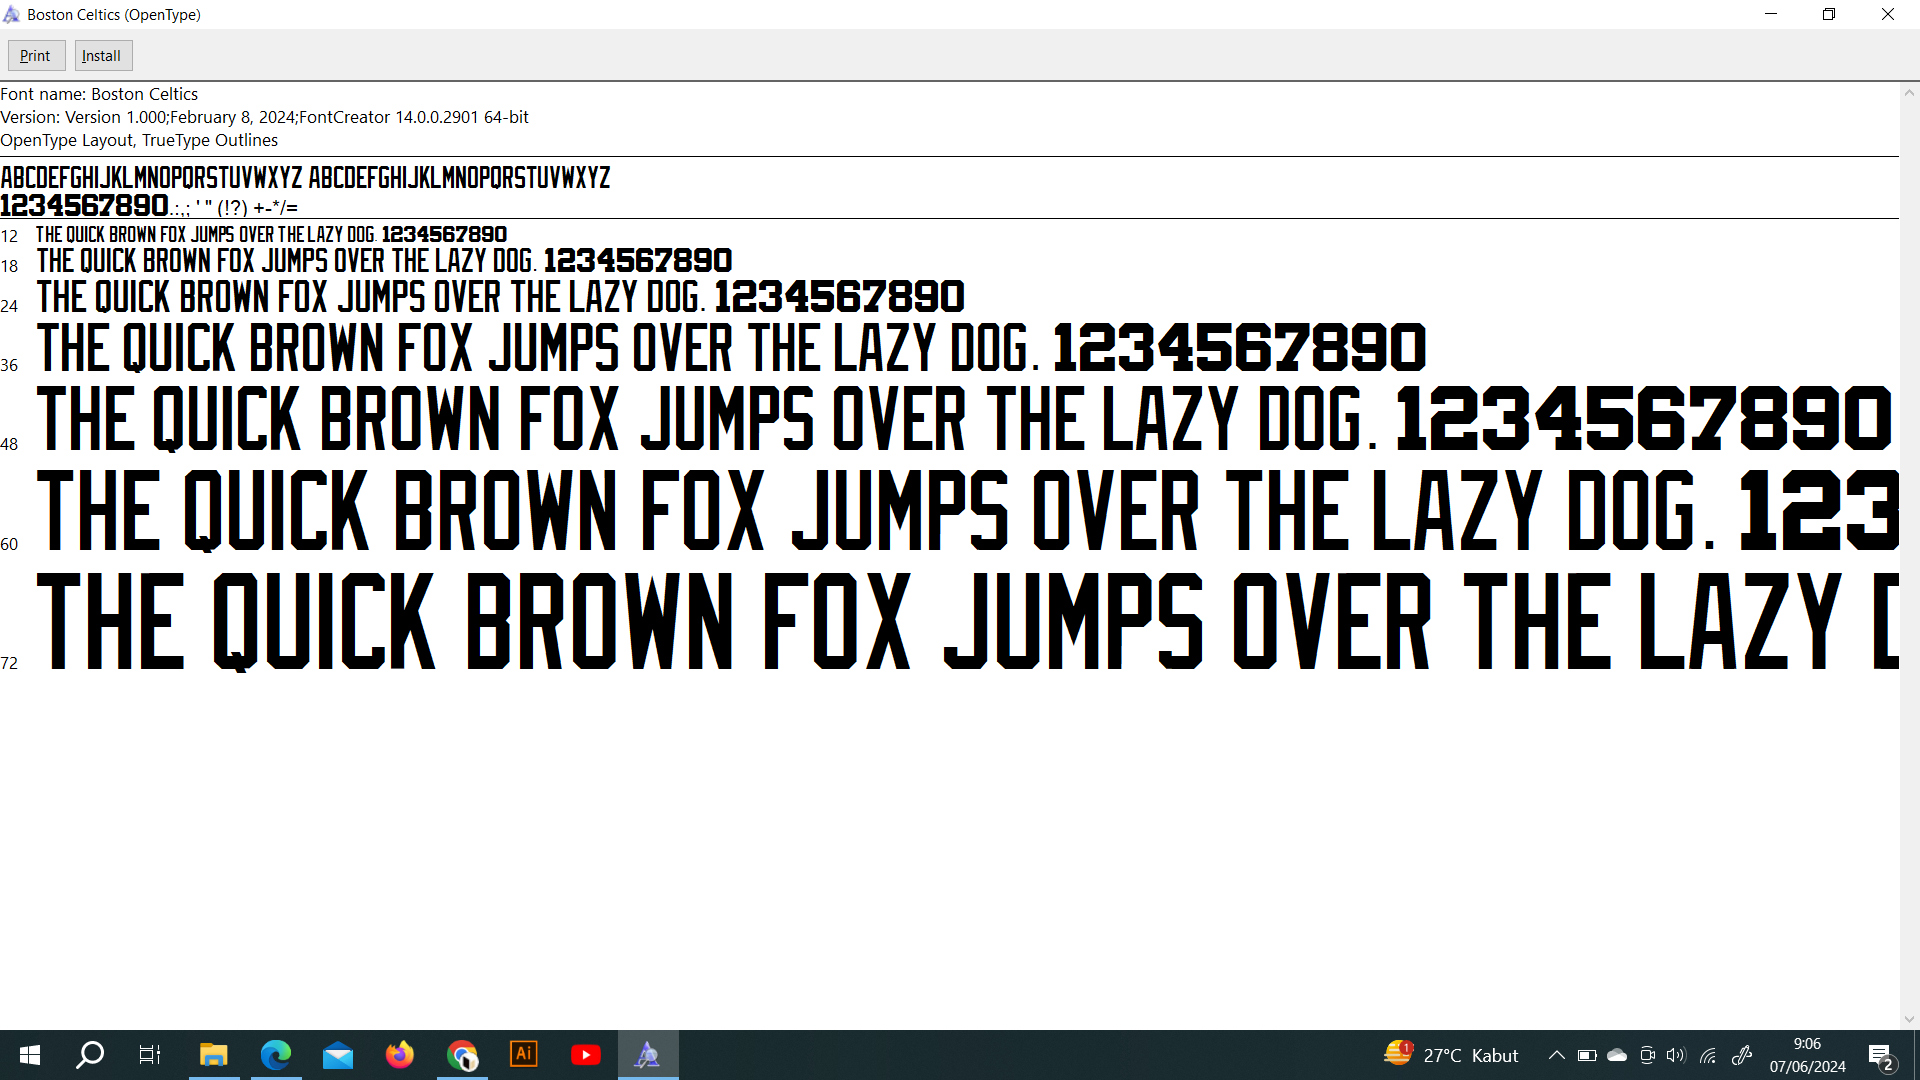Image resolution: width=1920 pixels, height=1080 pixels.
Task: Open File Explorer from taskbar
Action: [x=213, y=1055]
